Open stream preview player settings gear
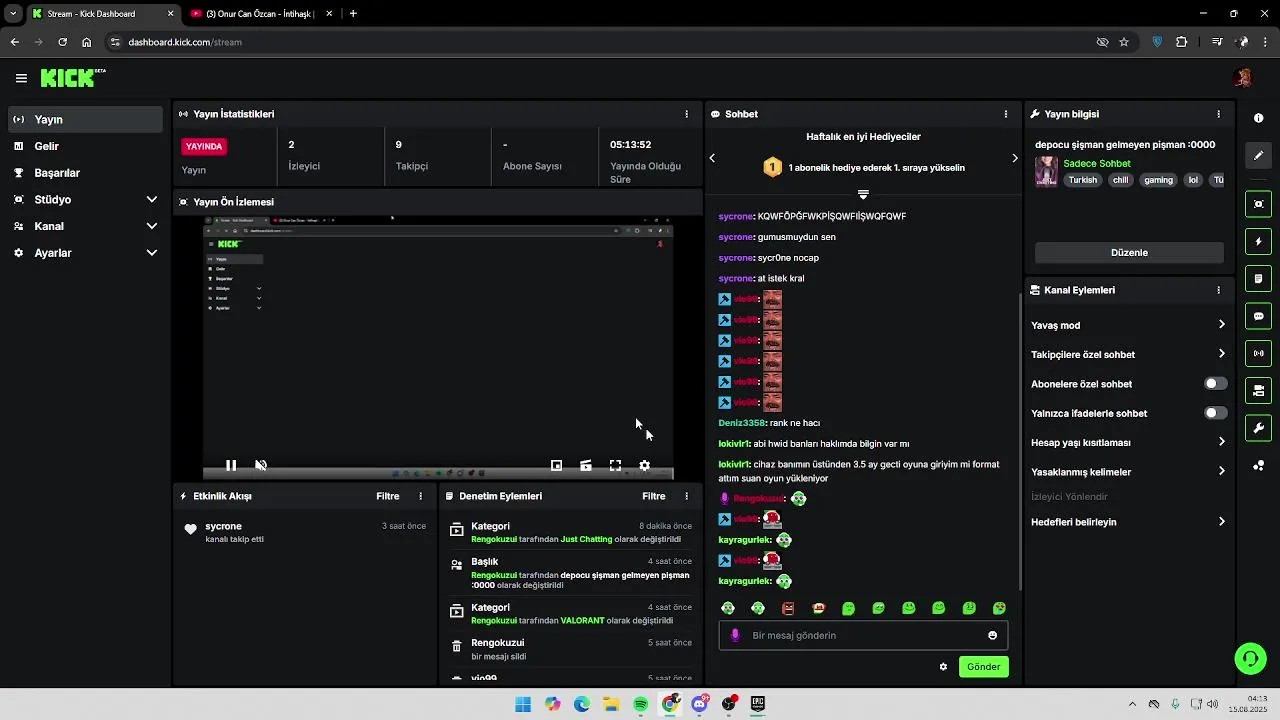Screen dimensions: 1280x720 [645, 465]
